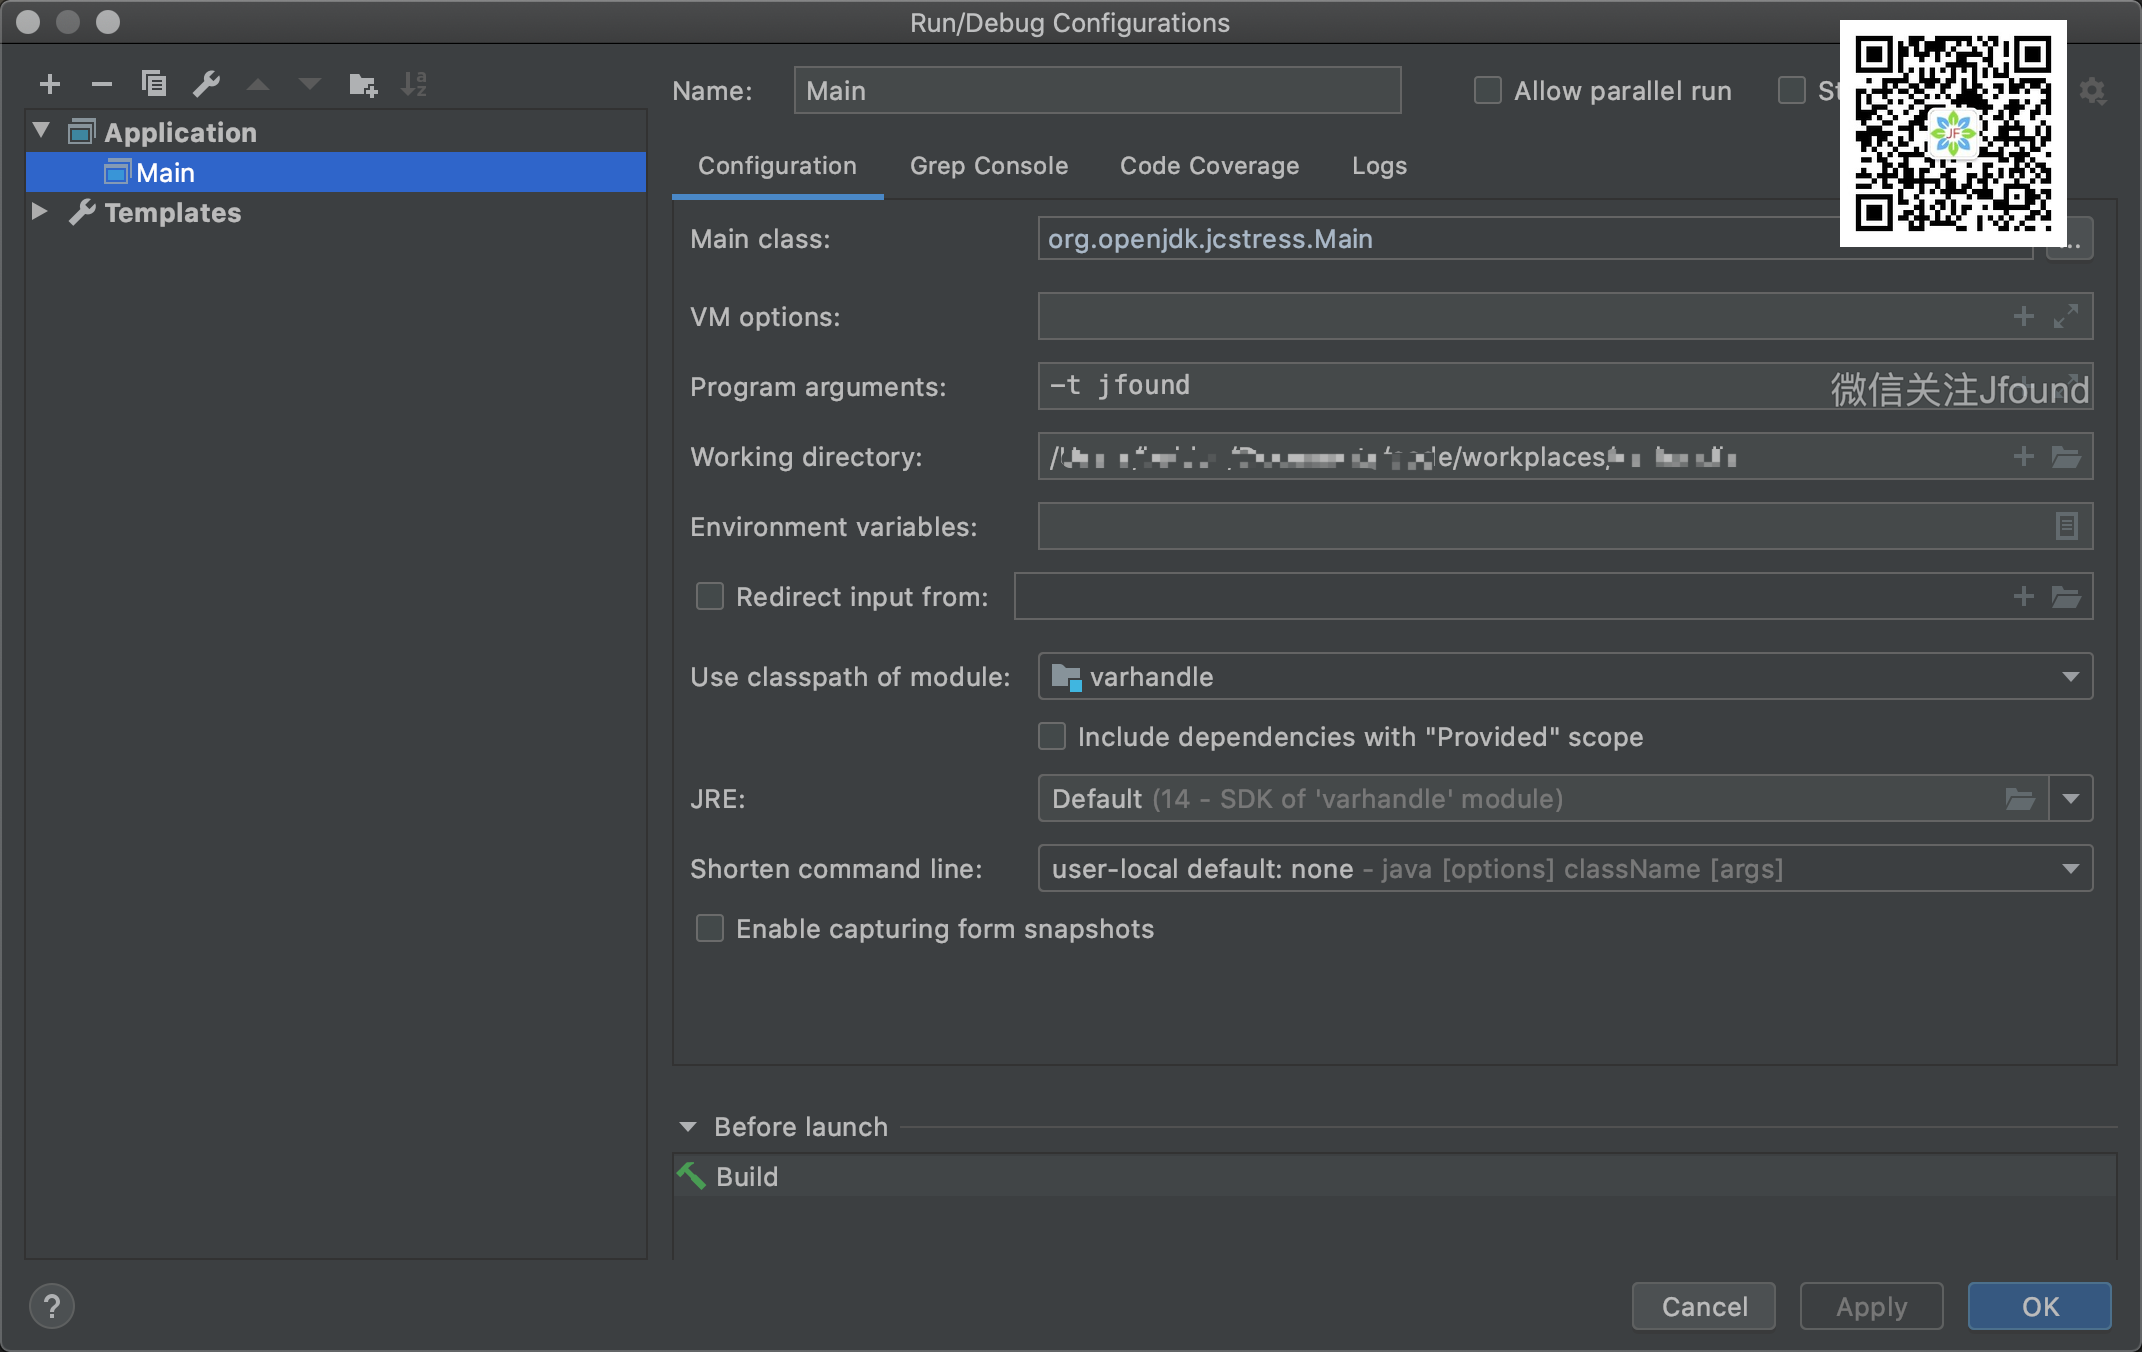The width and height of the screenshot is (2142, 1352).
Task: Open edit templates wrench icon
Action: click(206, 84)
